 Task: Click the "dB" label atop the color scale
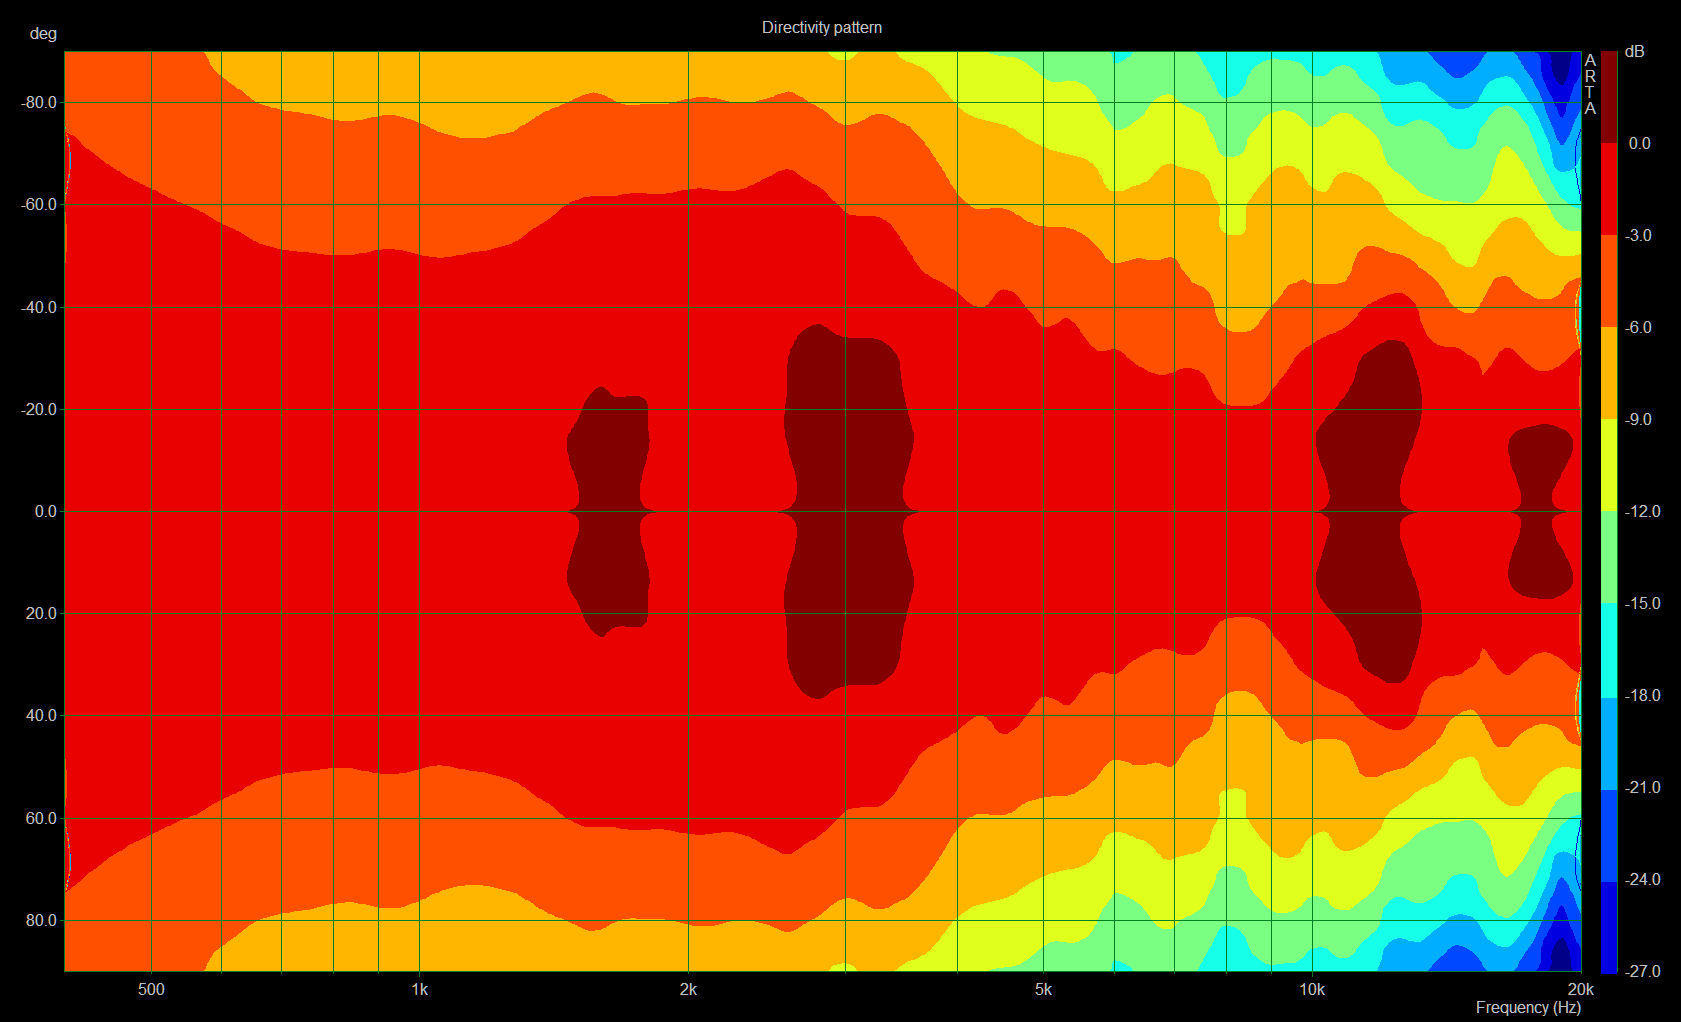[x=1633, y=51]
